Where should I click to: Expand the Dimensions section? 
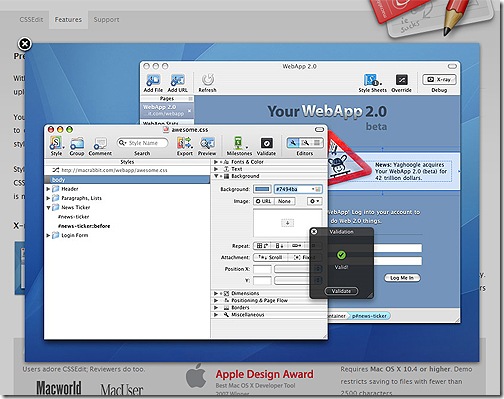[x=216, y=293]
